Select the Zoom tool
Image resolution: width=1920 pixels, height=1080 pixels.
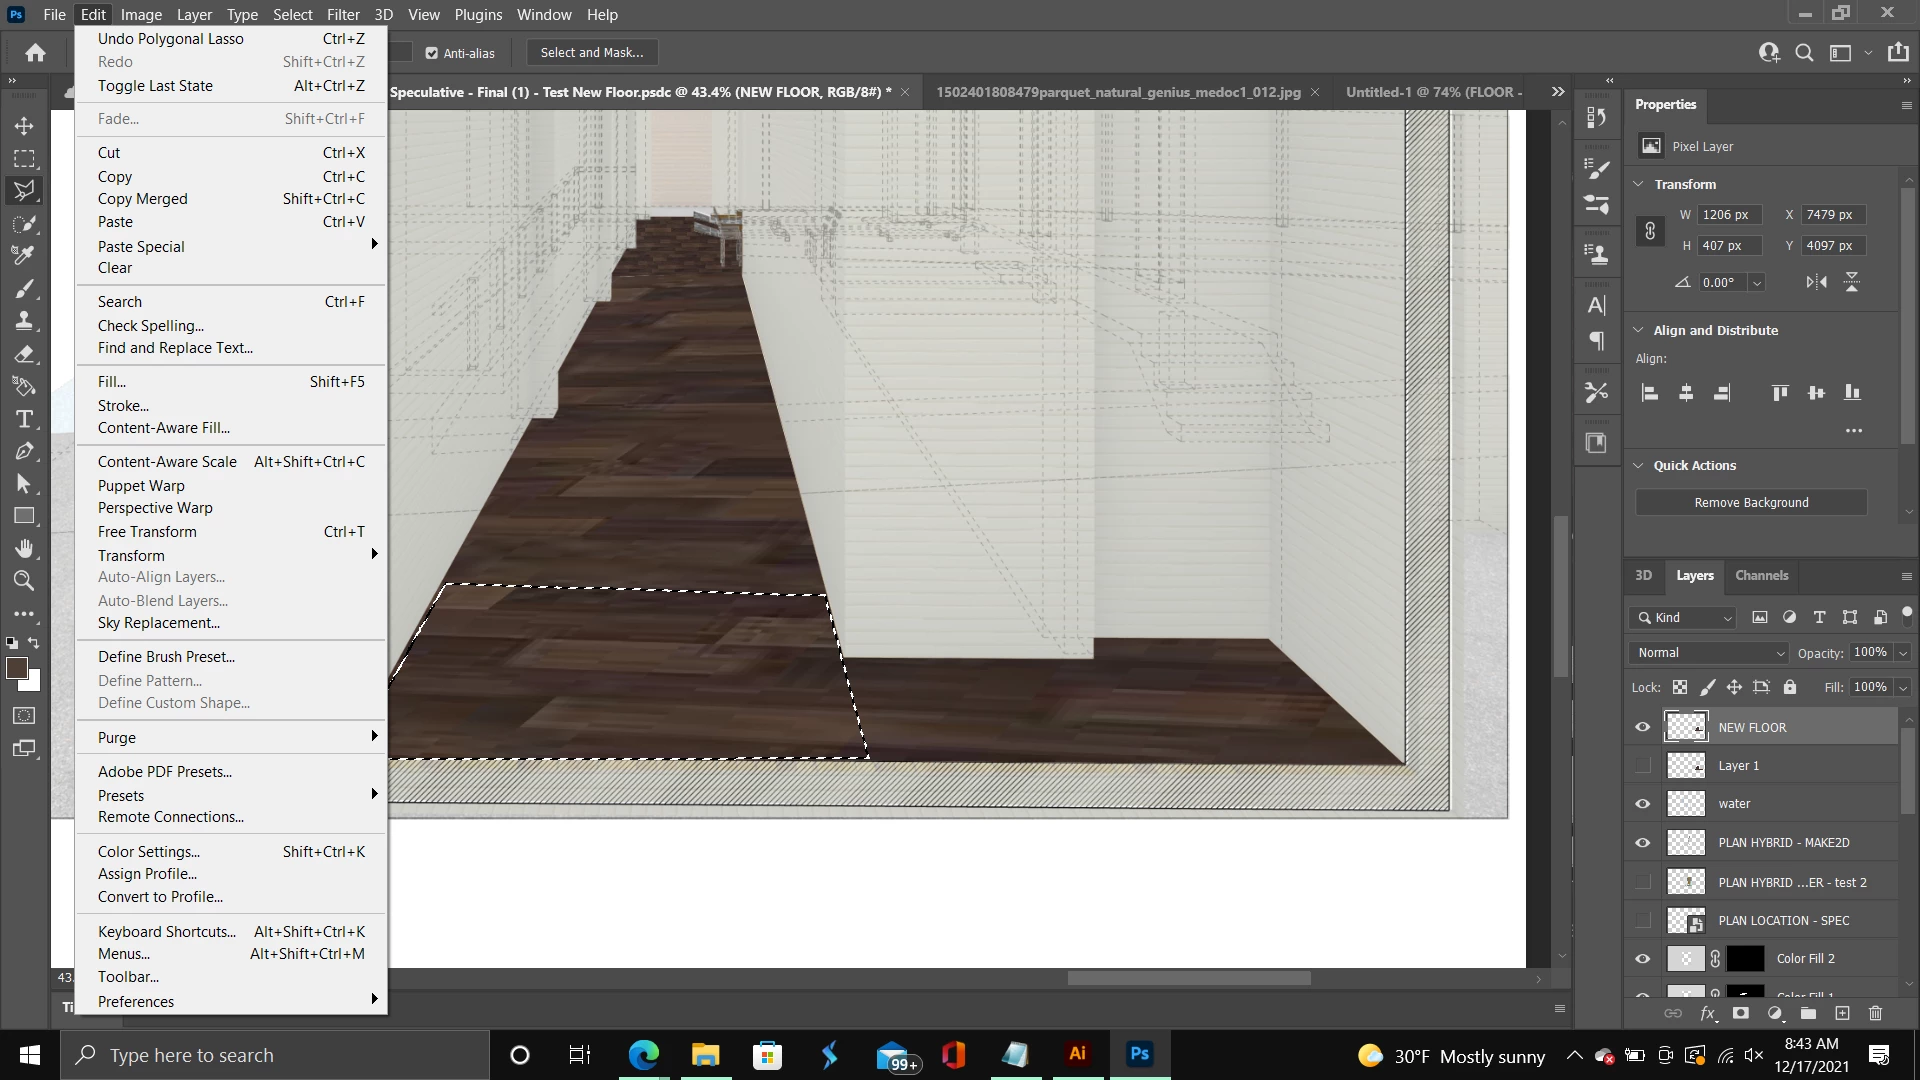click(24, 581)
